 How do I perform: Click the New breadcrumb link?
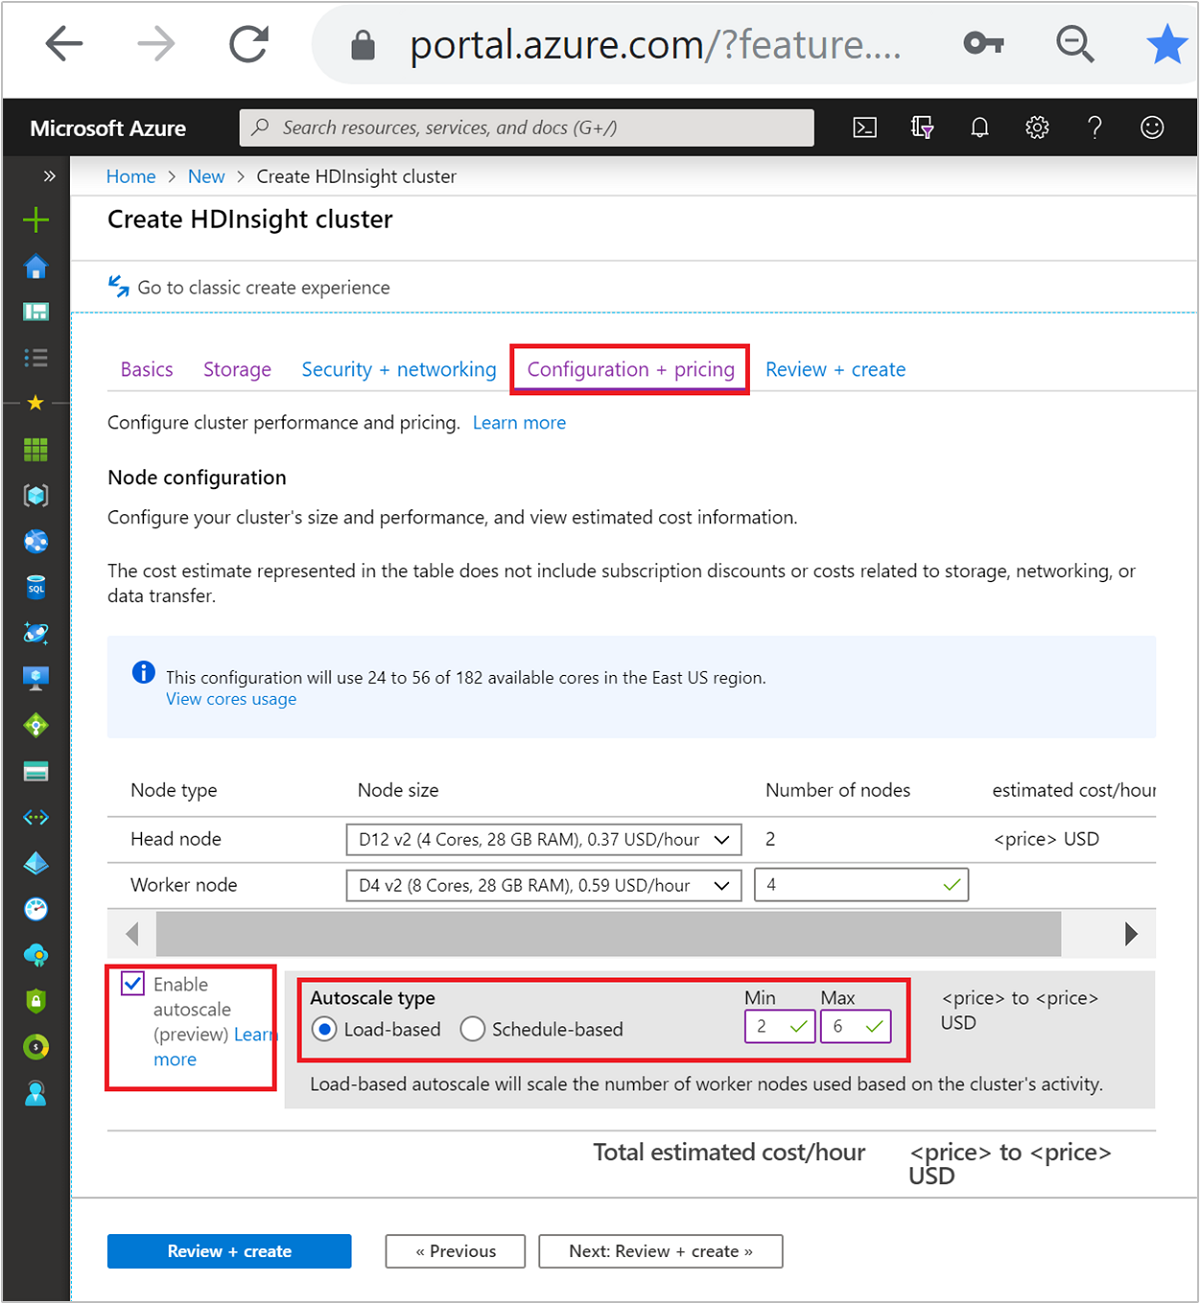click(x=206, y=177)
